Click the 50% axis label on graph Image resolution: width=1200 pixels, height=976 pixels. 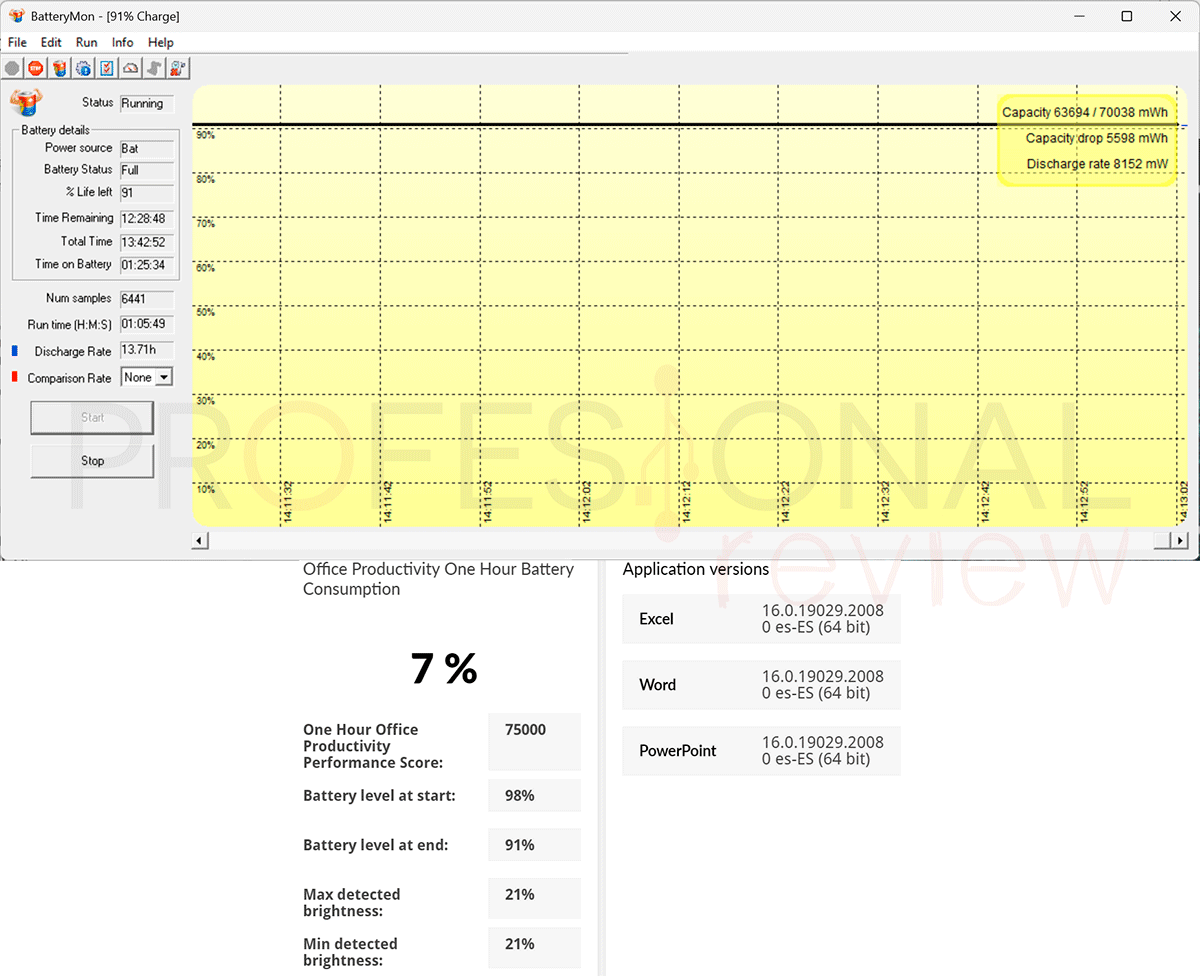205,312
